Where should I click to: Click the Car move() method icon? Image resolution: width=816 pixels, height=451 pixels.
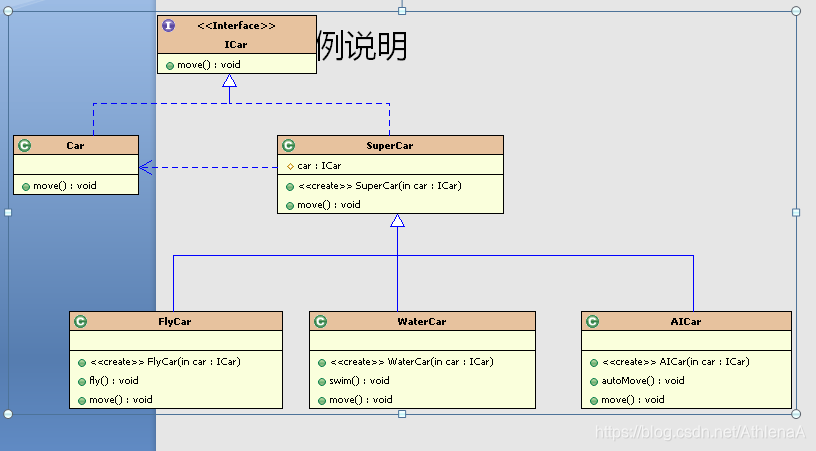pos(26,187)
